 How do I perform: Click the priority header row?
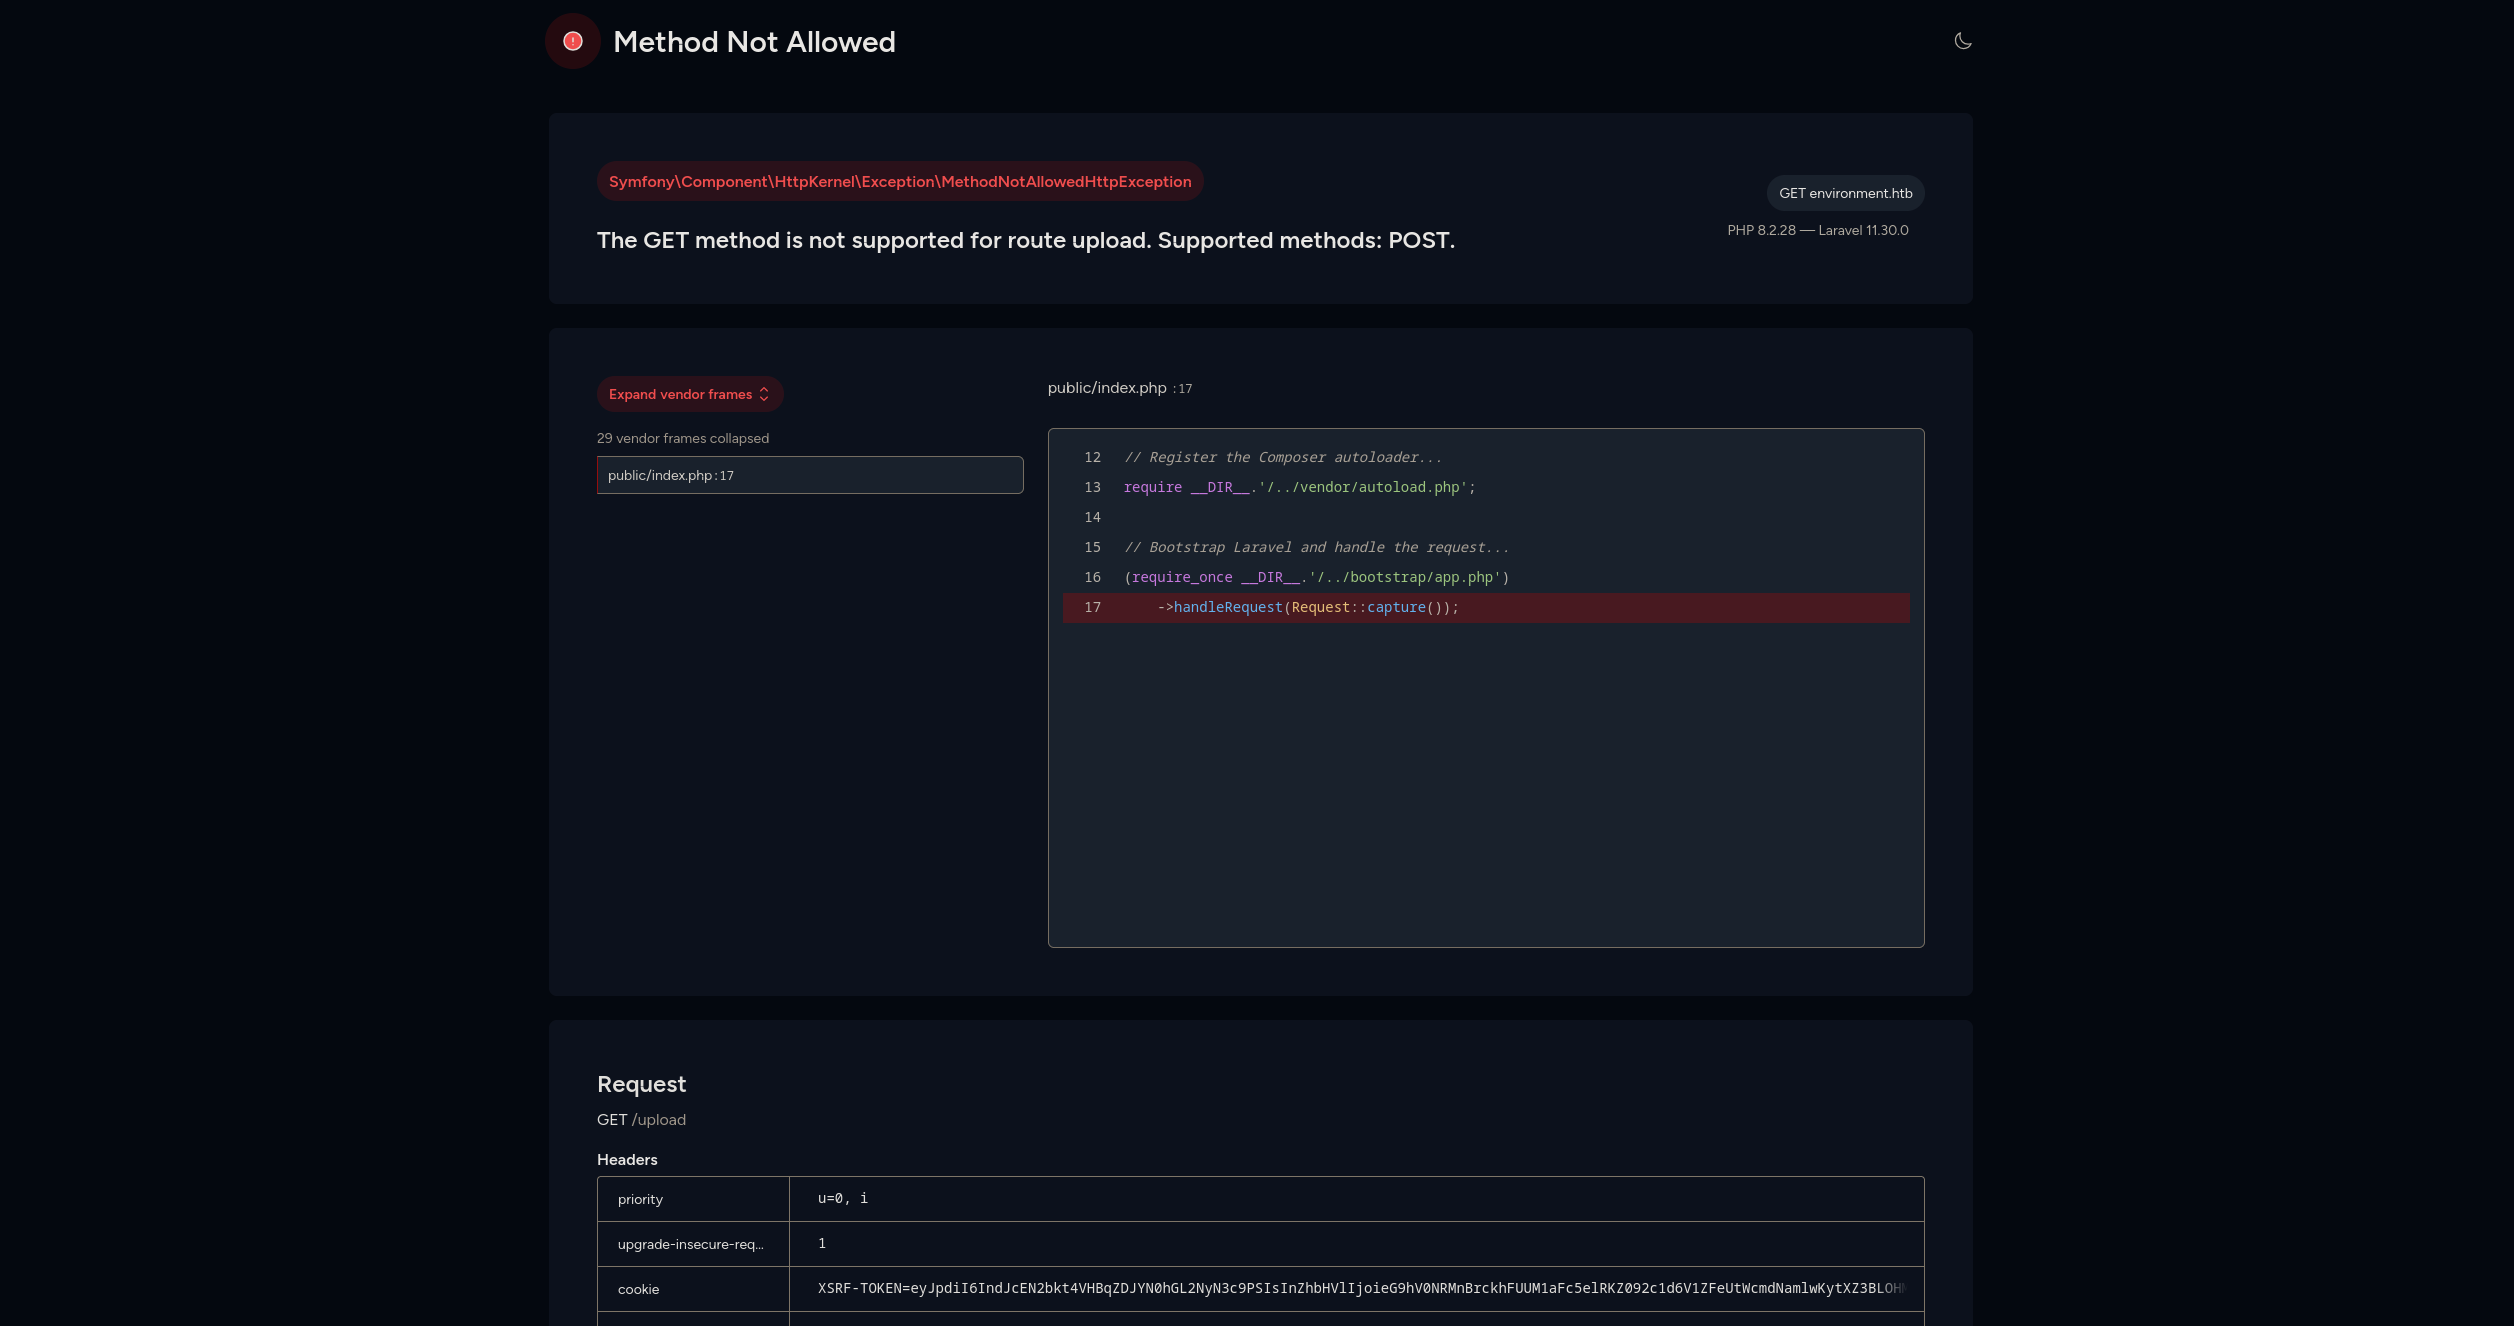tap(640, 1199)
